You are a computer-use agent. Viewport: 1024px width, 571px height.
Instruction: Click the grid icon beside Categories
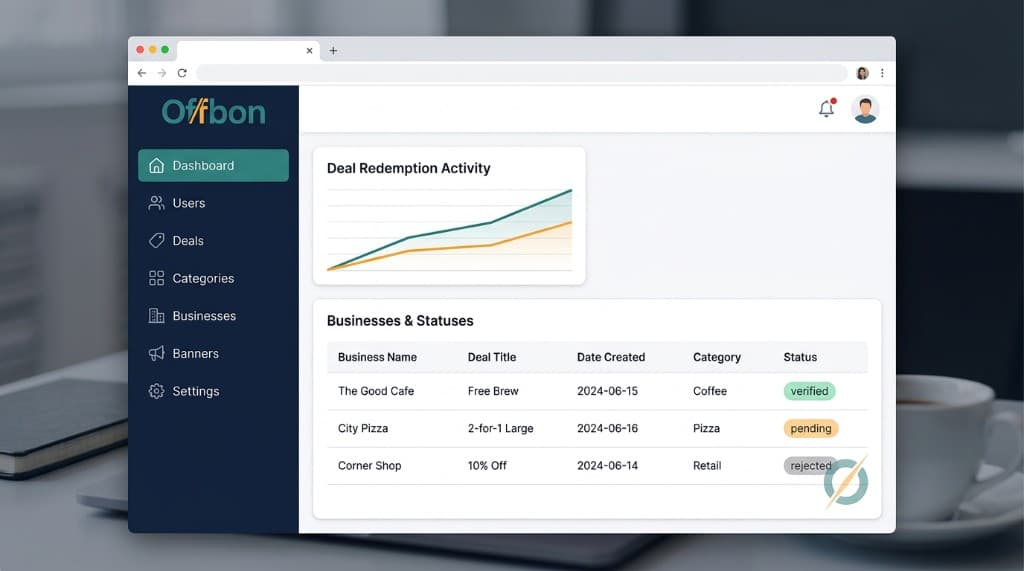(156, 278)
